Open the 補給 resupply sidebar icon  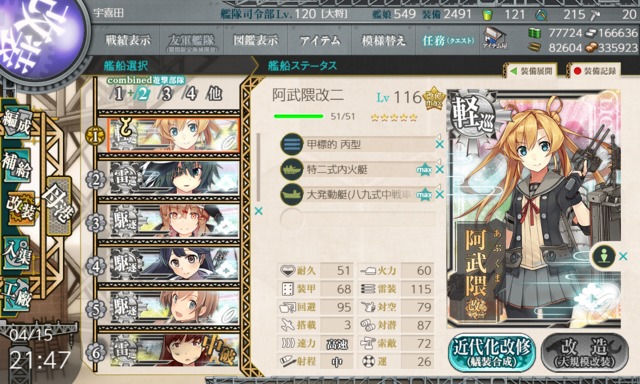coord(16,166)
